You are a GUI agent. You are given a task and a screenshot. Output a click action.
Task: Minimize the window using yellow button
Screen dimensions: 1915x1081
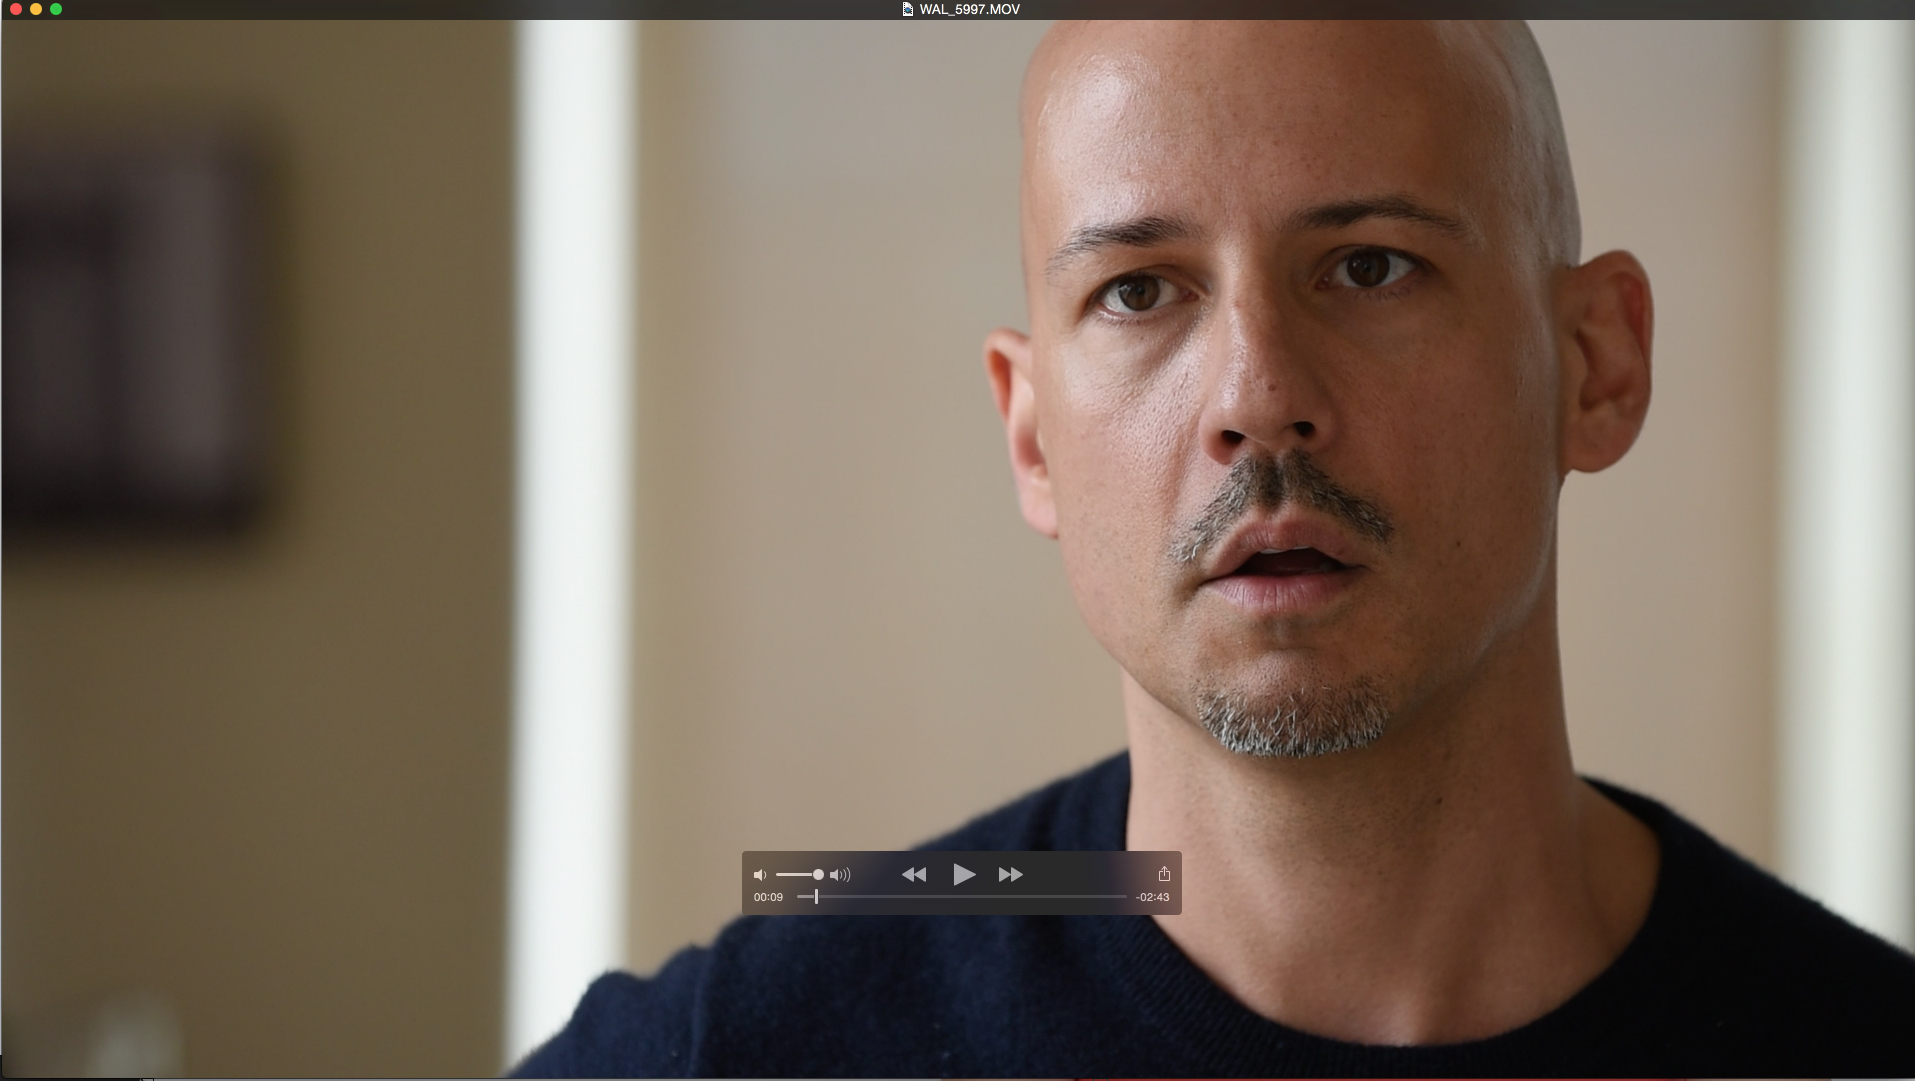[36, 9]
